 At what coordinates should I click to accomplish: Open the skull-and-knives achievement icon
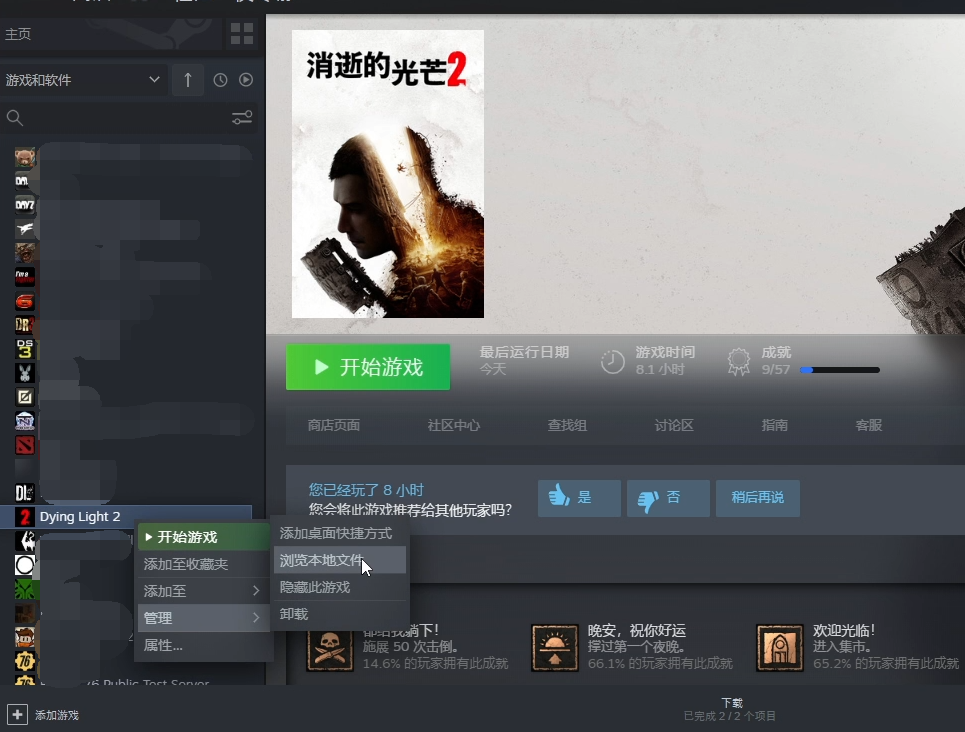click(x=329, y=650)
